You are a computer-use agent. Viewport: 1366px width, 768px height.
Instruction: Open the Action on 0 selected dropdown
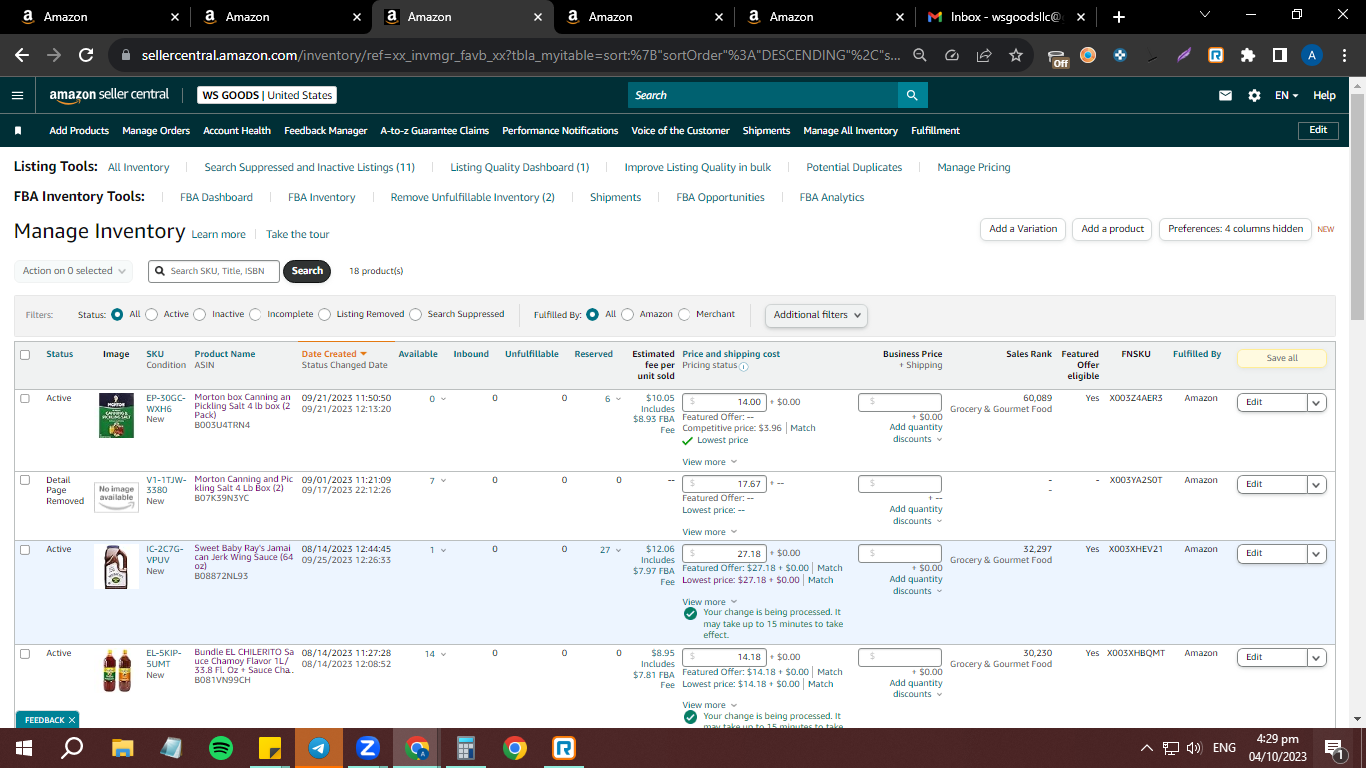tap(74, 271)
